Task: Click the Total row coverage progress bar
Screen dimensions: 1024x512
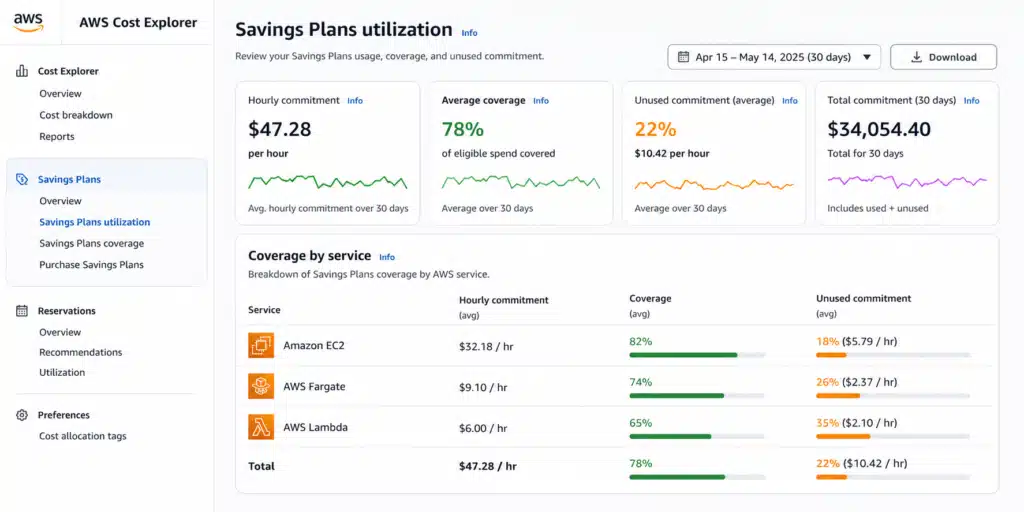Action: (x=697, y=477)
